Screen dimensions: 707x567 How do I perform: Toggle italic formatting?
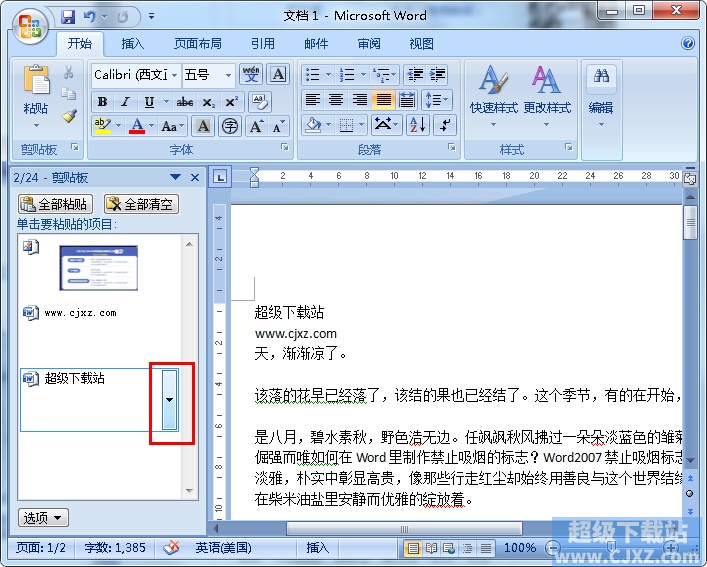(x=125, y=102)
